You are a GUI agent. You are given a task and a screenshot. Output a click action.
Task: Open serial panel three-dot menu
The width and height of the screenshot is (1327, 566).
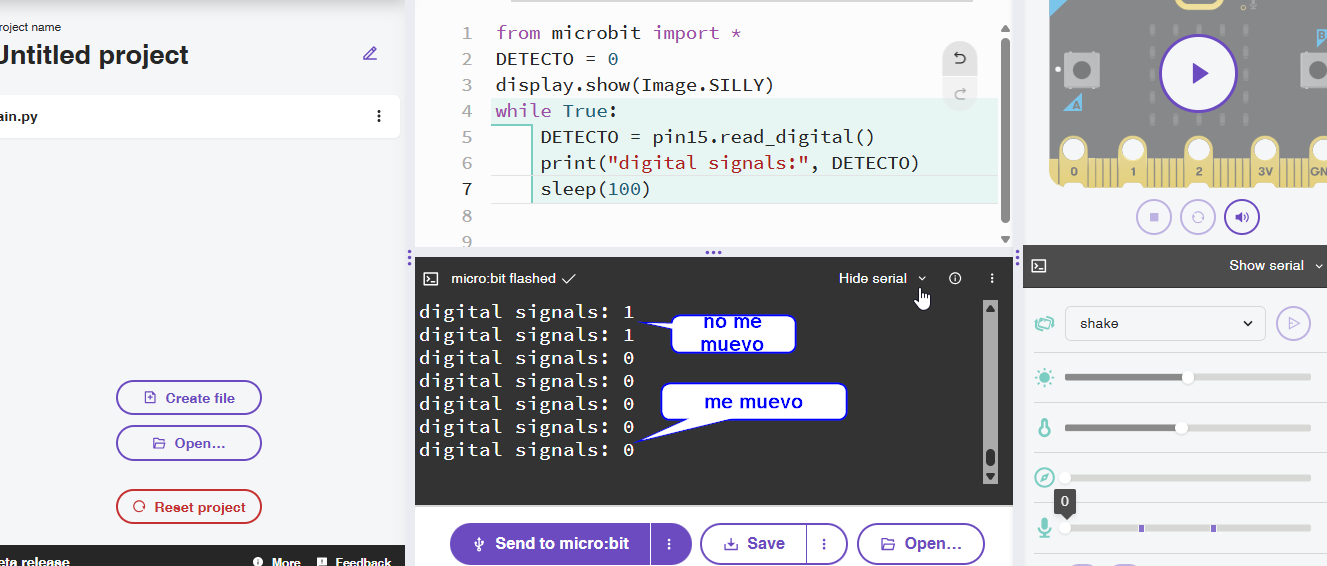[x=992, y=279]
